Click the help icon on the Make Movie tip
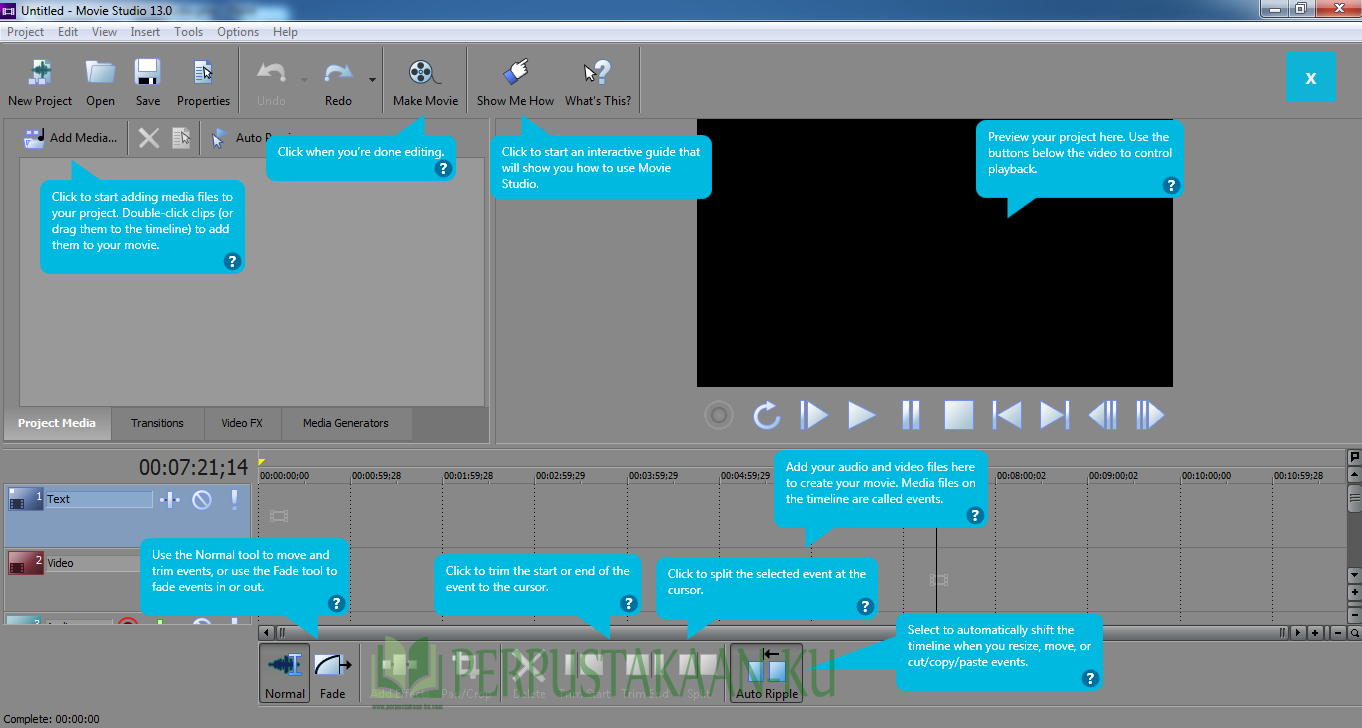The image size is (1362, 728). (444, 169)
